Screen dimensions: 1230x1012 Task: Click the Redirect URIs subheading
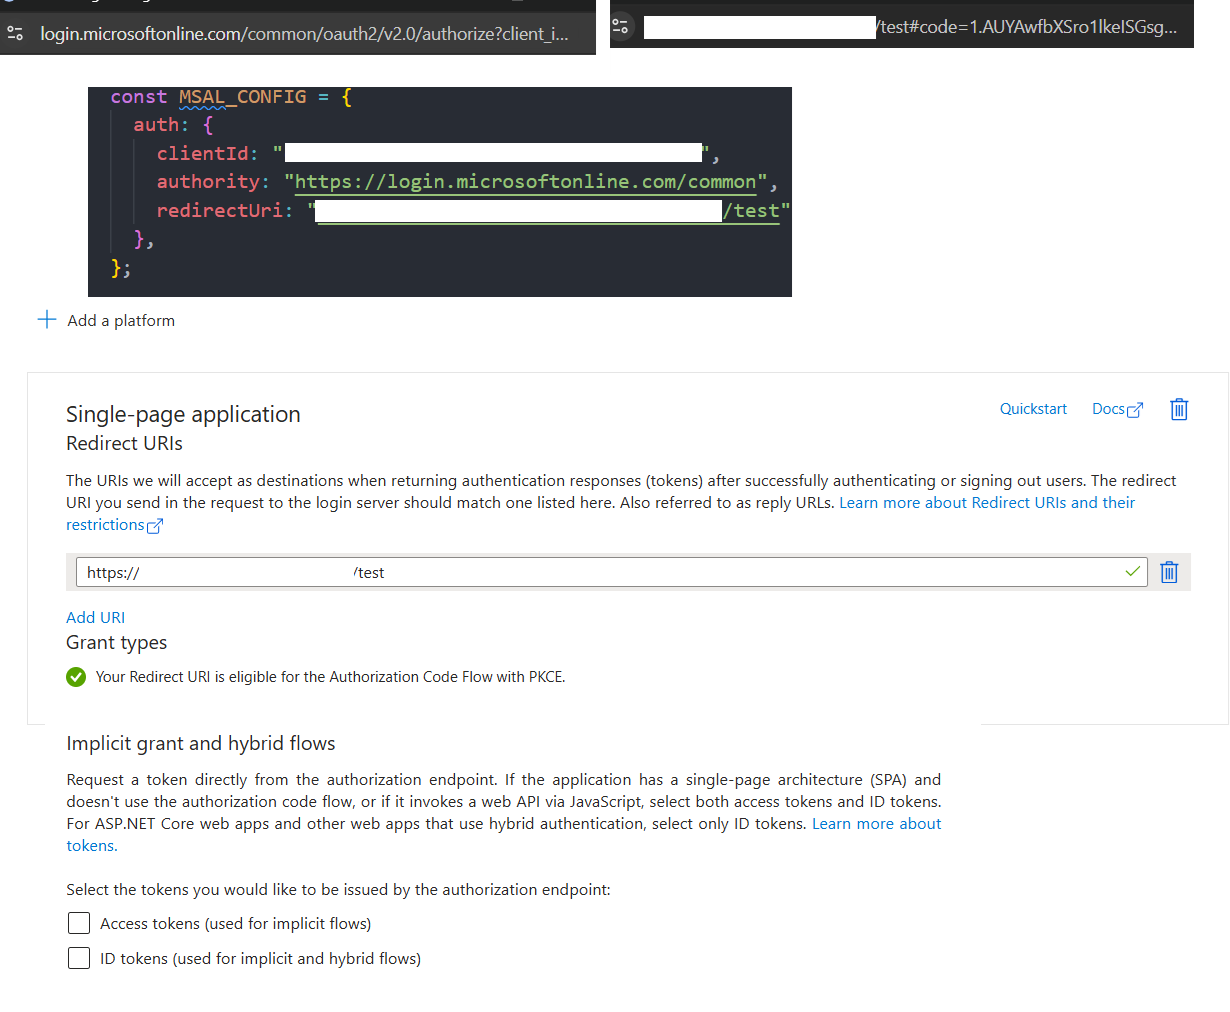pyautogui.click(x=124, y=443)
